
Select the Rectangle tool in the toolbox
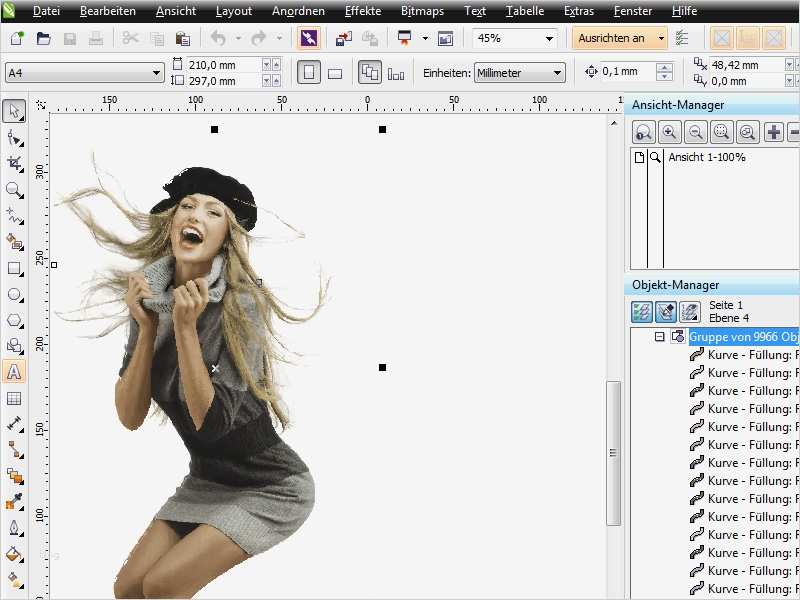click(14, 268)
